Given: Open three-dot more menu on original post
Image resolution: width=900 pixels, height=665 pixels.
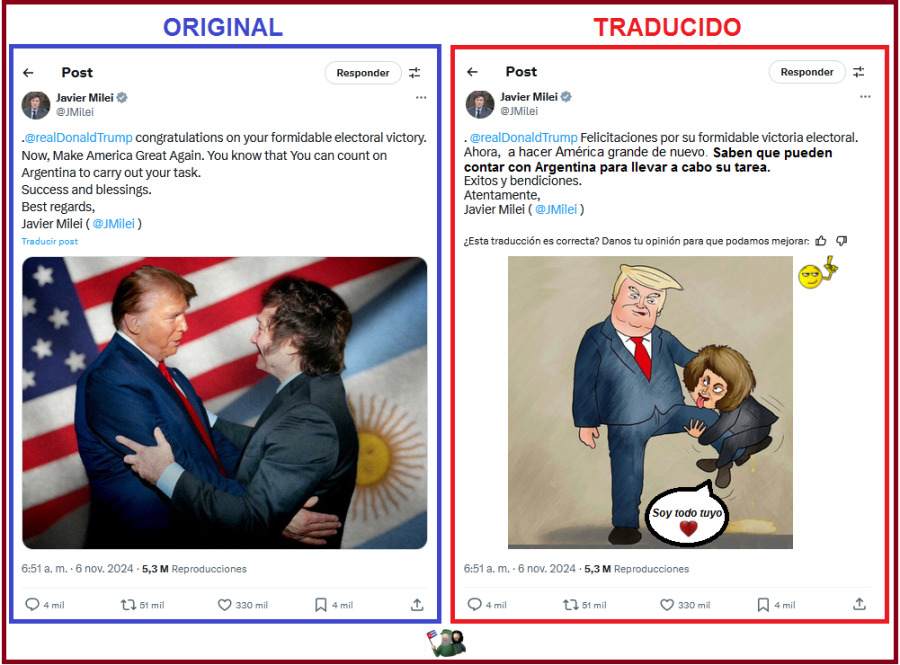Looking at the screenshot, I should [x=421, y=98].
